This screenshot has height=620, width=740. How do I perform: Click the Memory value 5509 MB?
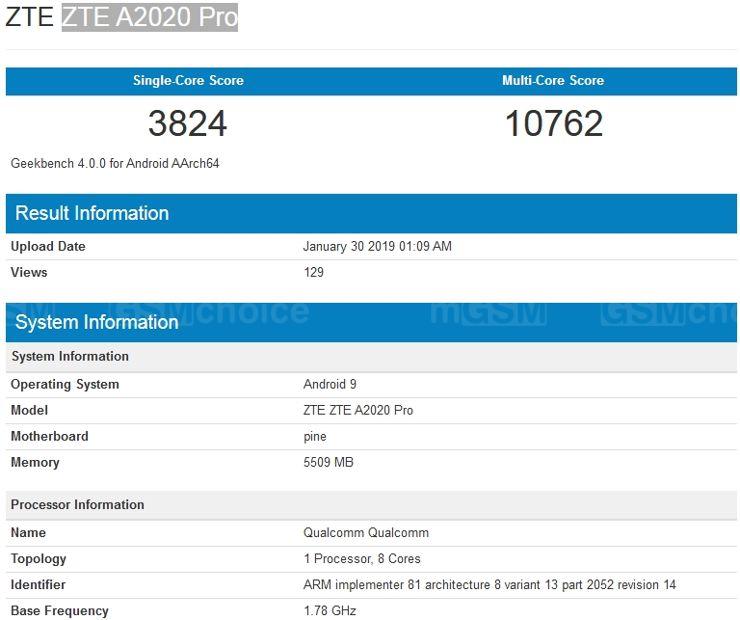coord(328,462)
